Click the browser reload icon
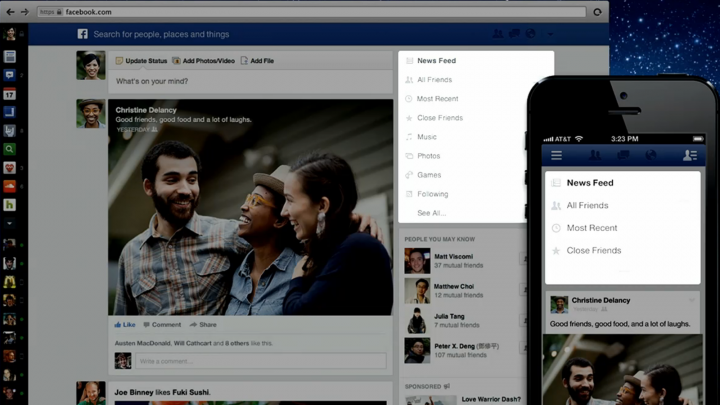The height and width of the screenshot is (405, 720). (x=597, y=12)
